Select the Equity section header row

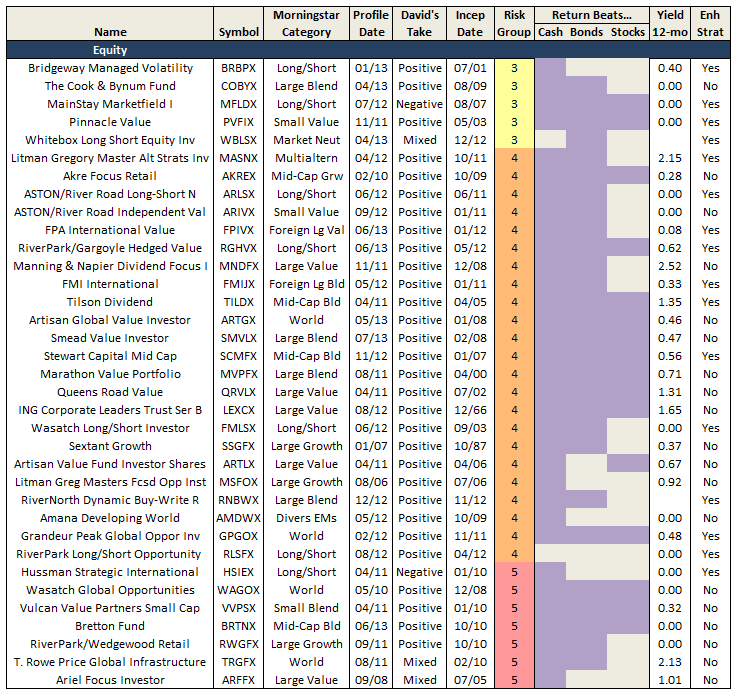tap(110, 50)
